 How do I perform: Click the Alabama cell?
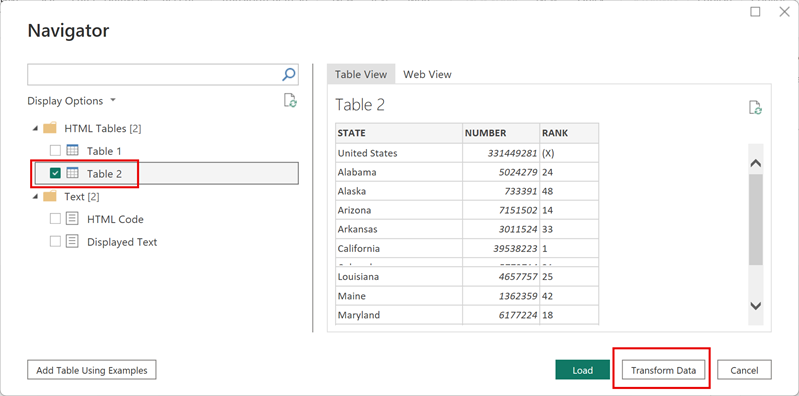pos(399,172)
